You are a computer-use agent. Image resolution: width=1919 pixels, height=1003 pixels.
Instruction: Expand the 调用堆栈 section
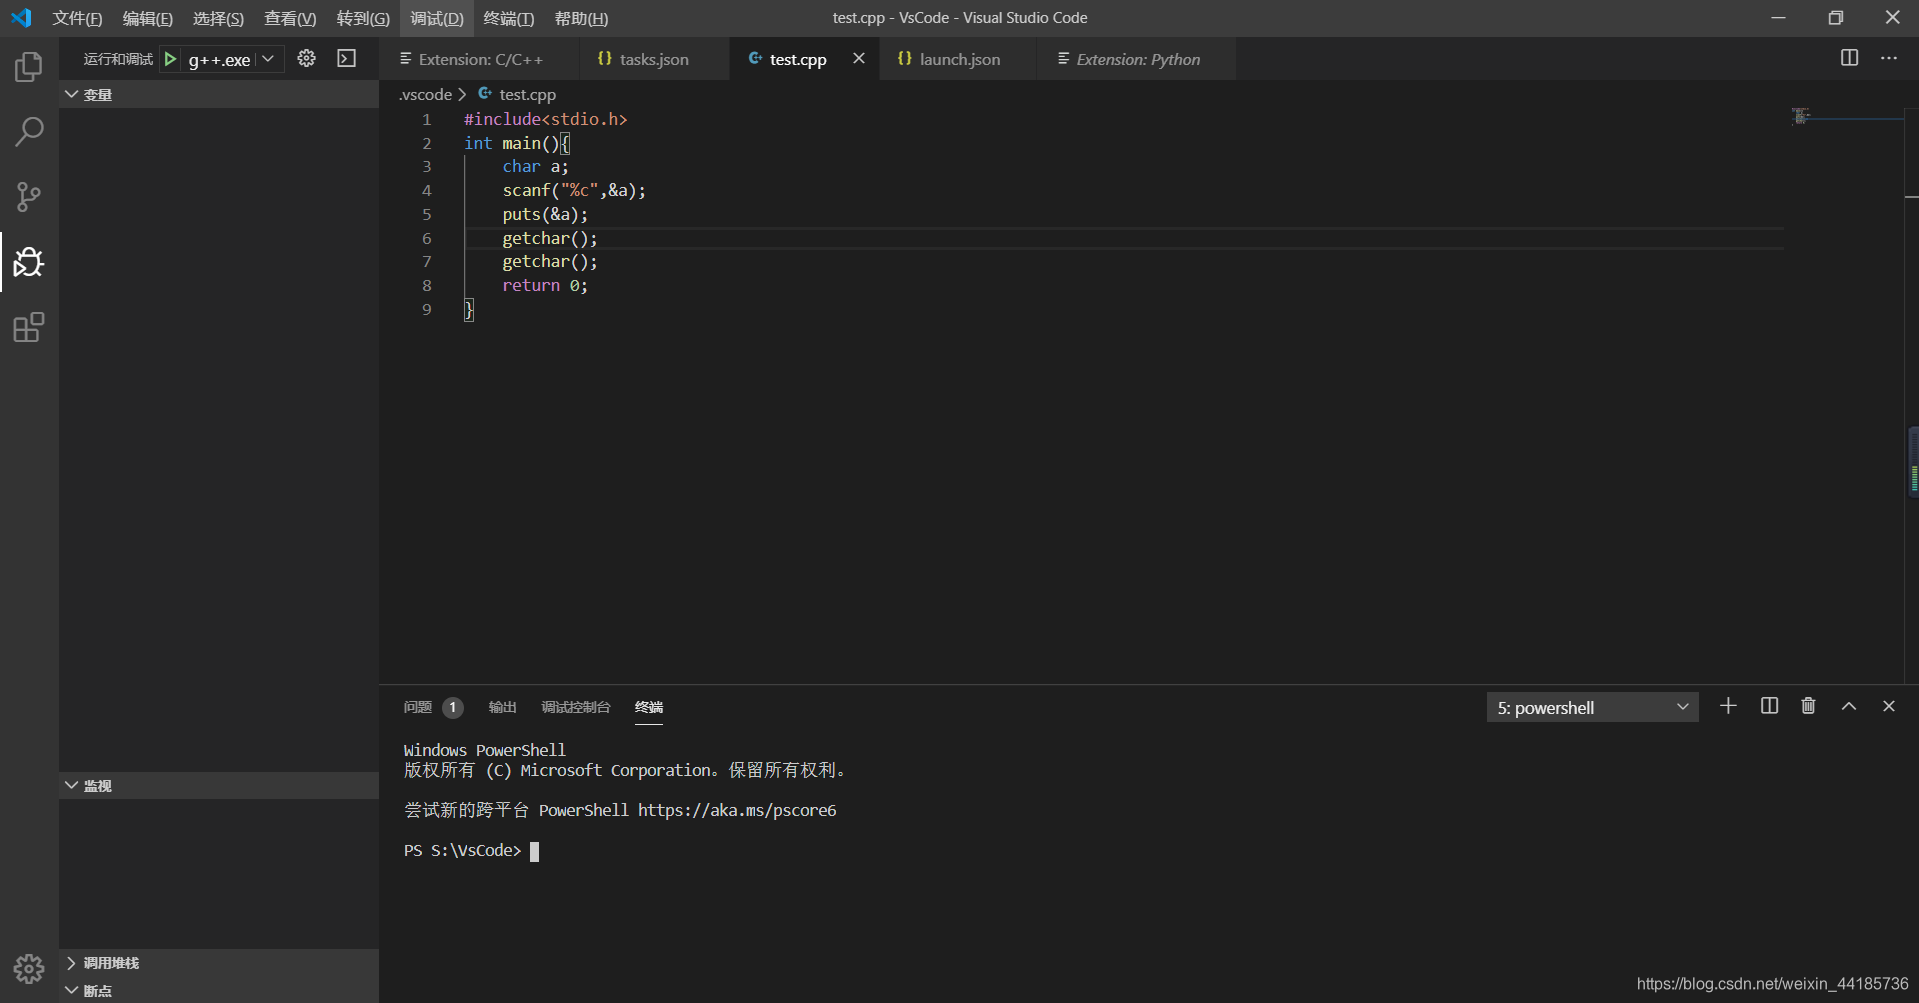(219, 962)
